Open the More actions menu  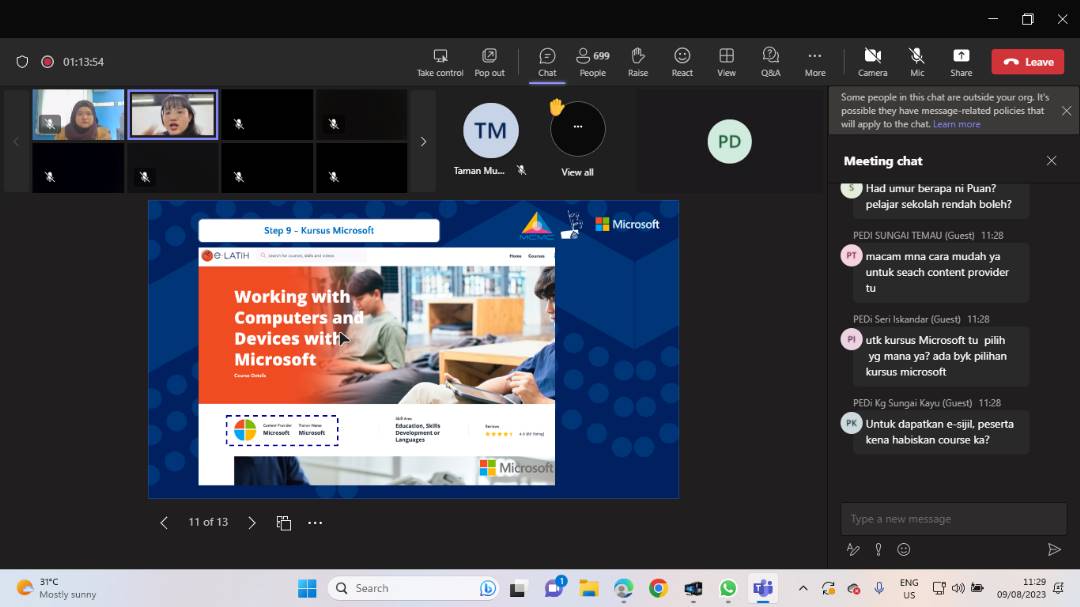(815, 62)
